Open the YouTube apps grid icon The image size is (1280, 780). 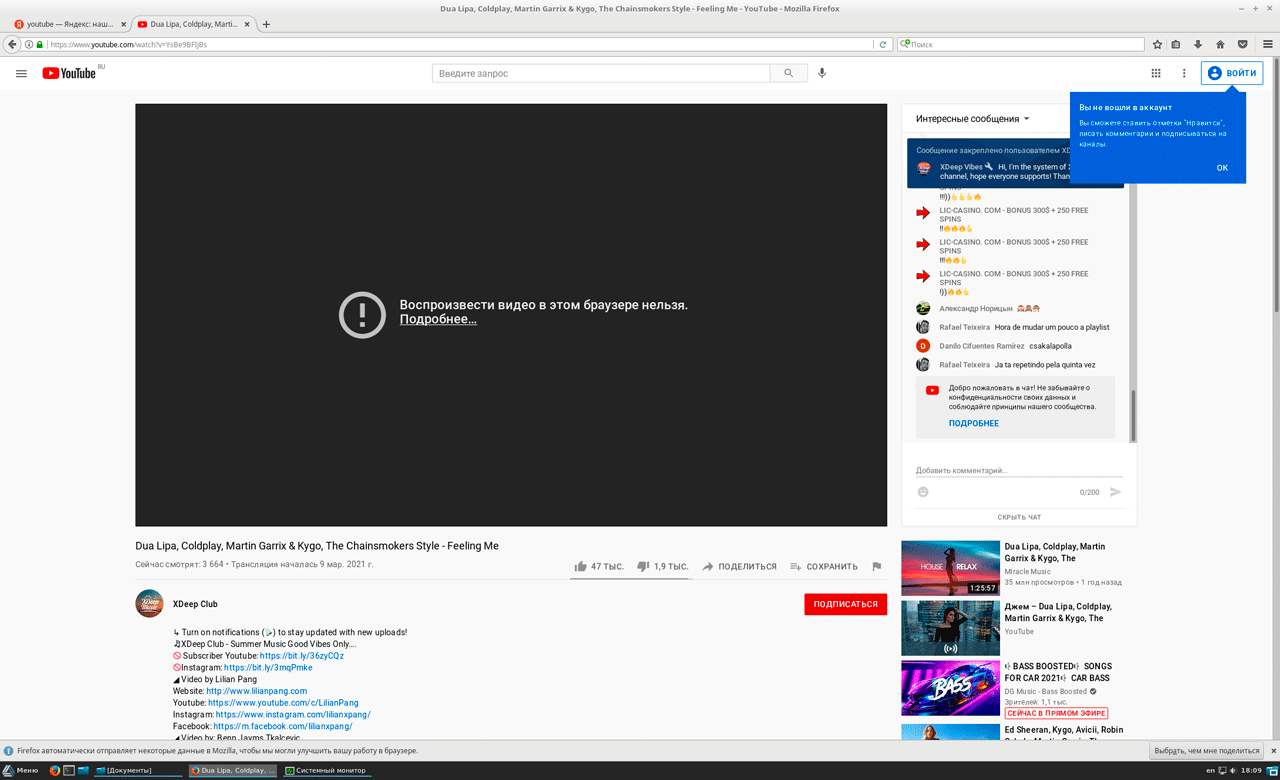[x=1156, y=73]
